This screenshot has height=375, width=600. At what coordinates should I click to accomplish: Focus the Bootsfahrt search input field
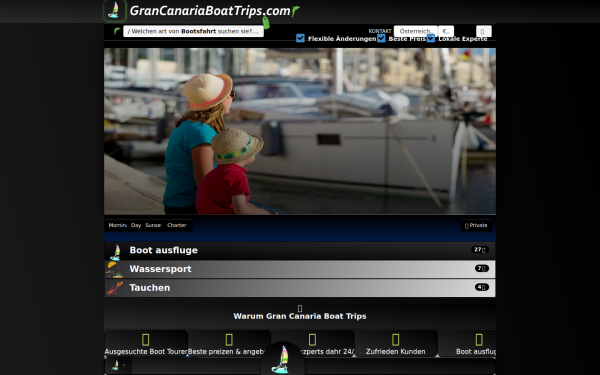(x=193, y=31)
